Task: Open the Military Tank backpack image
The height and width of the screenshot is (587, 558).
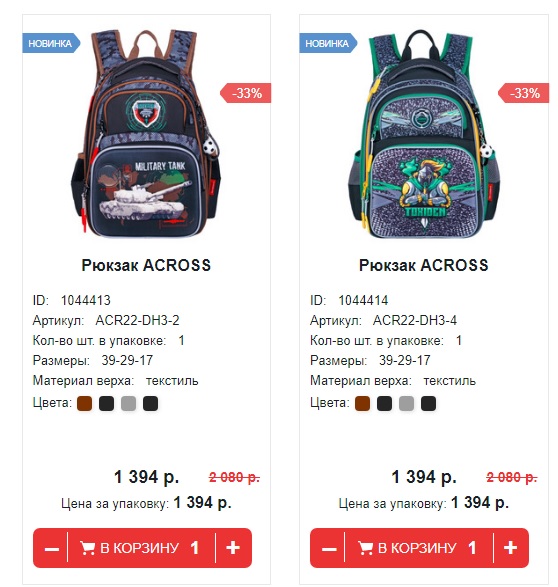Action: coord(146,133)
